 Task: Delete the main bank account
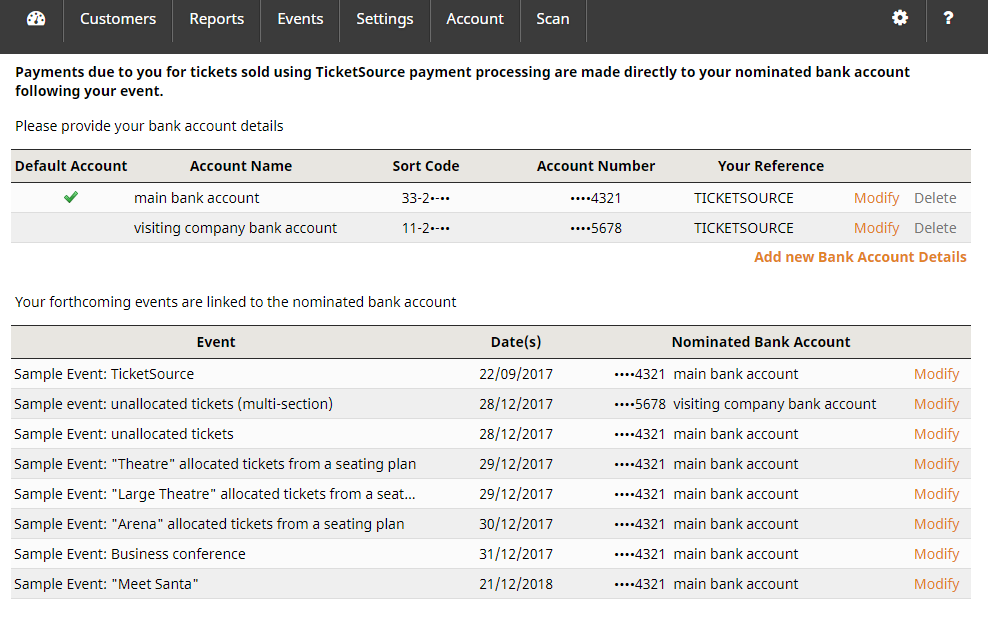[935, 198]
